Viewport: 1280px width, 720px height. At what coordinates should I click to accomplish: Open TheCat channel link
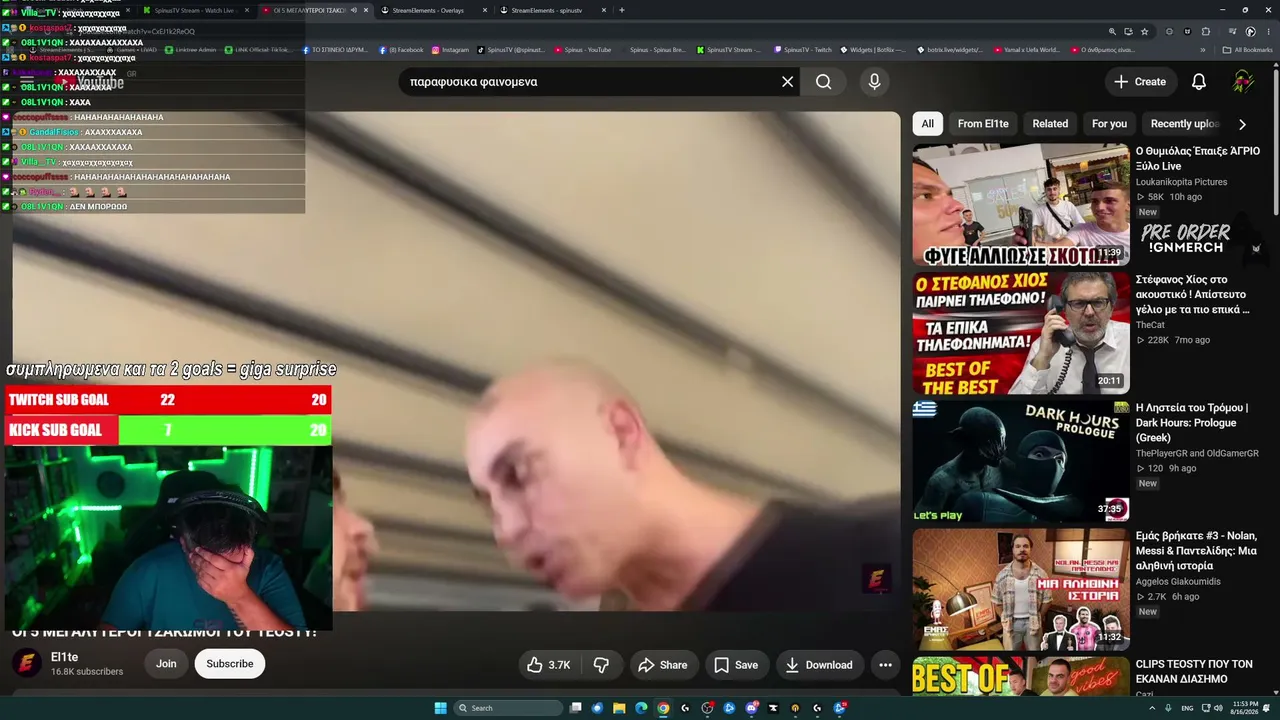coord(1150,325)
